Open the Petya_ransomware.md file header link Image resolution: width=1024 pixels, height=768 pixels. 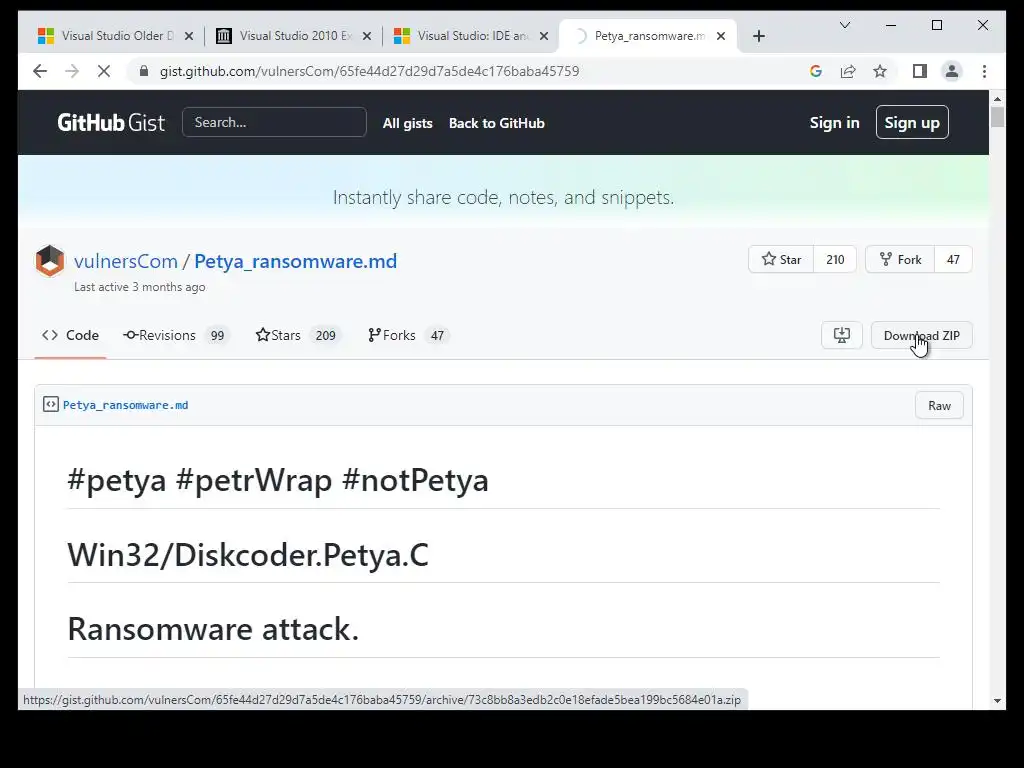point(125,405)
